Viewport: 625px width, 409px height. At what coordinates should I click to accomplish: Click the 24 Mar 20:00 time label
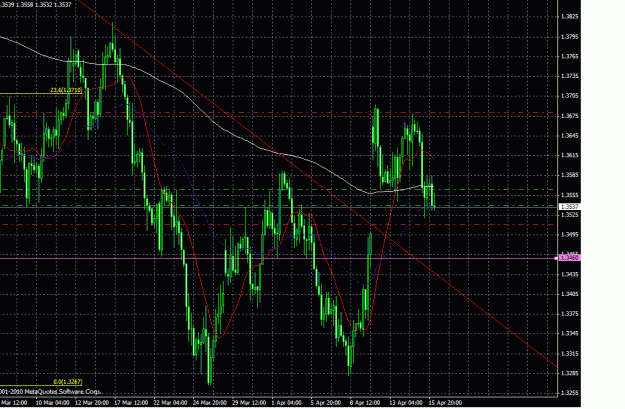pos(210,403)
